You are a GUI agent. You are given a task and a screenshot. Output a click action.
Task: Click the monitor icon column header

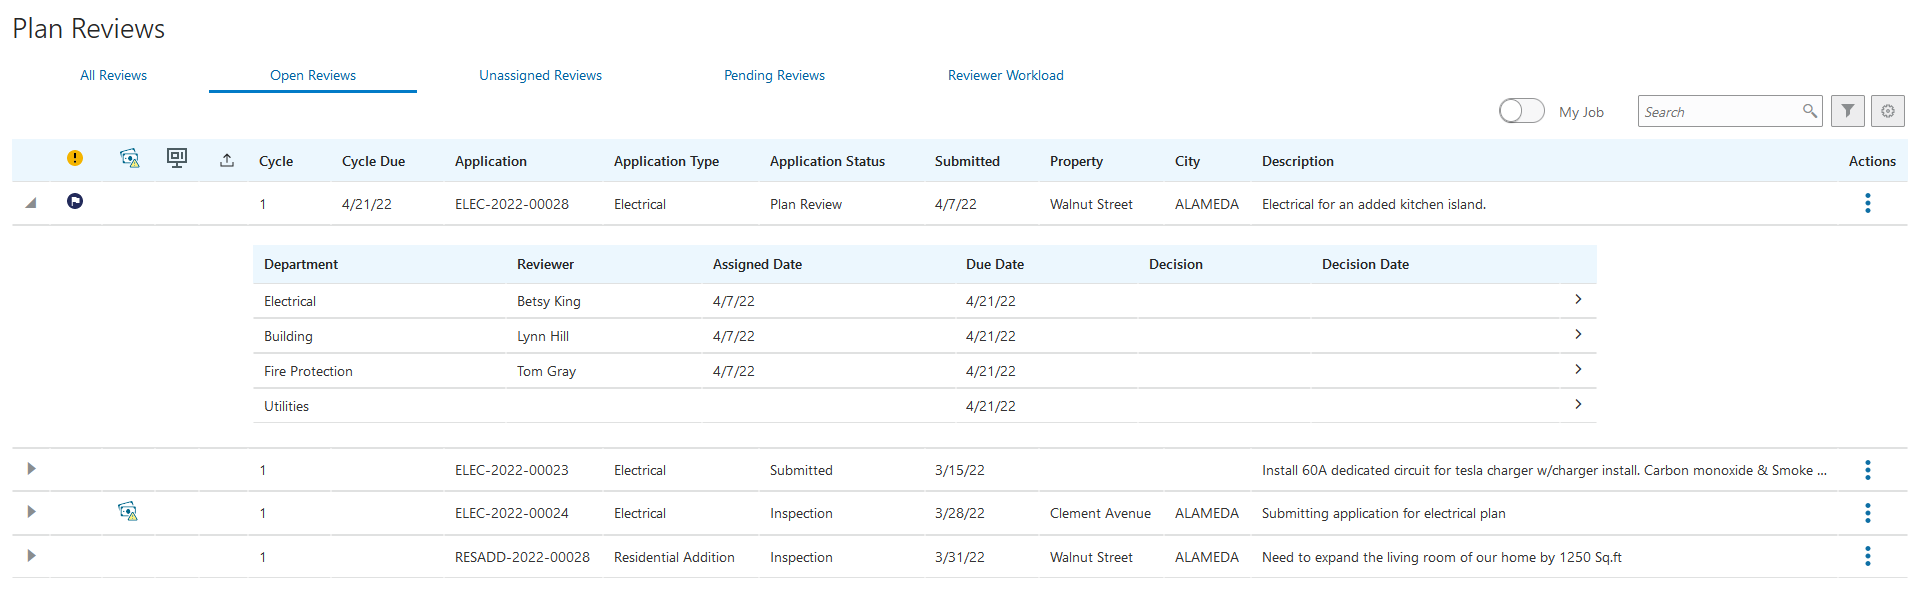177,158
